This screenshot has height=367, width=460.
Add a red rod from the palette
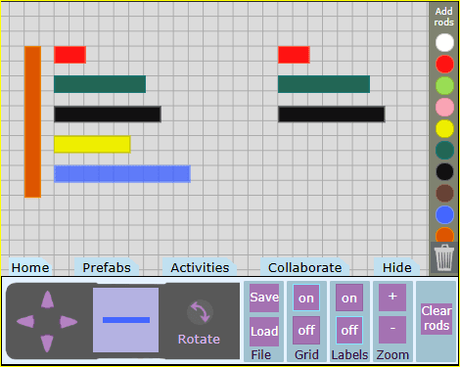click(444, 64)
